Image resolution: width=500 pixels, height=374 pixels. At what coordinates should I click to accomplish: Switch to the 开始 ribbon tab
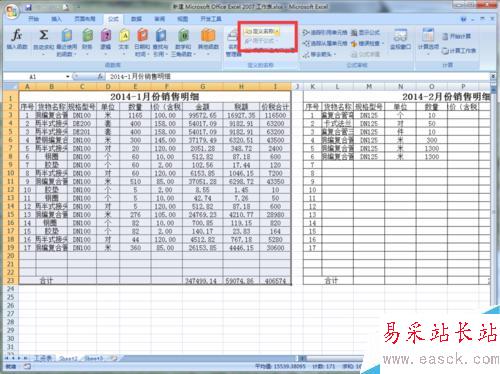click(x=34, y=19)
